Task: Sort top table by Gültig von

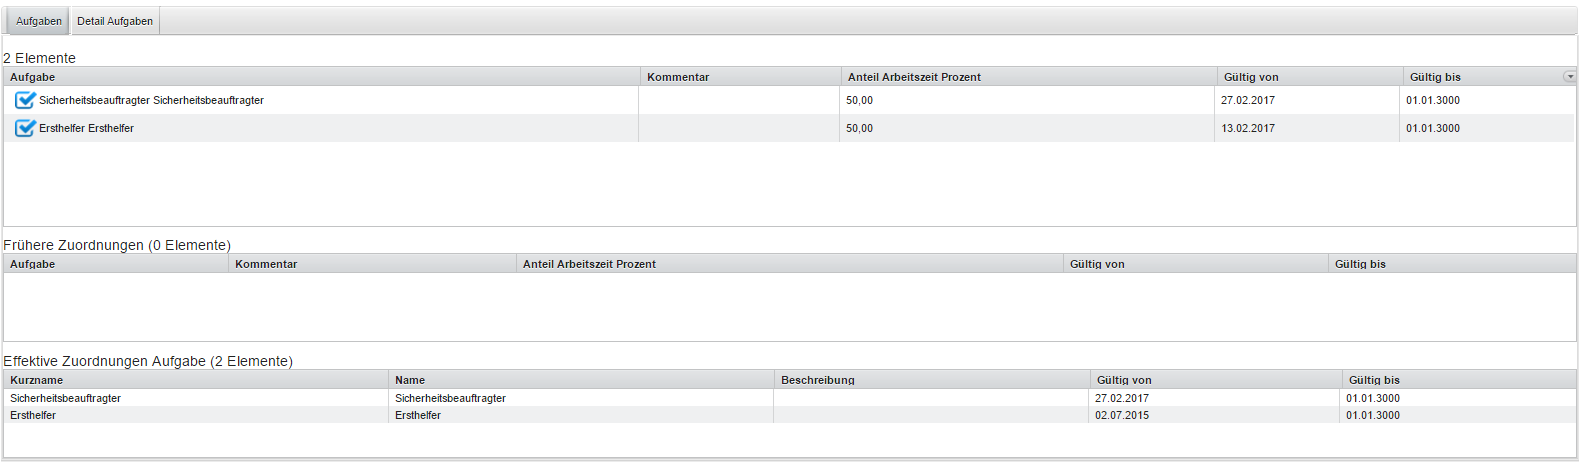Action: [1251, 77]
